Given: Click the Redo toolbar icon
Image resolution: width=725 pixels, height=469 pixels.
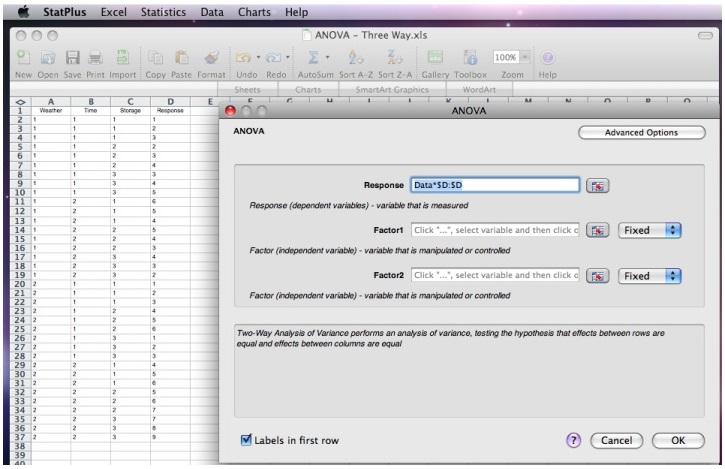Looking at the screenshot, I should tap(273, 57).
